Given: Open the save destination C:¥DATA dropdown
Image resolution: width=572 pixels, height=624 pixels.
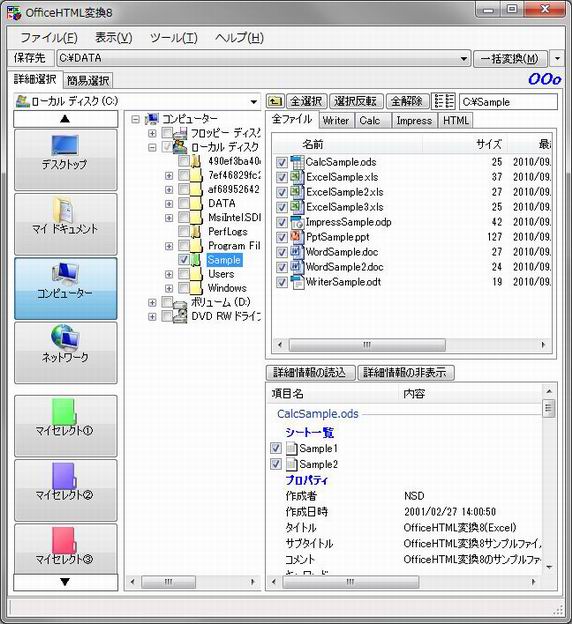Looking at the screenshot, I should coord(464,58).
